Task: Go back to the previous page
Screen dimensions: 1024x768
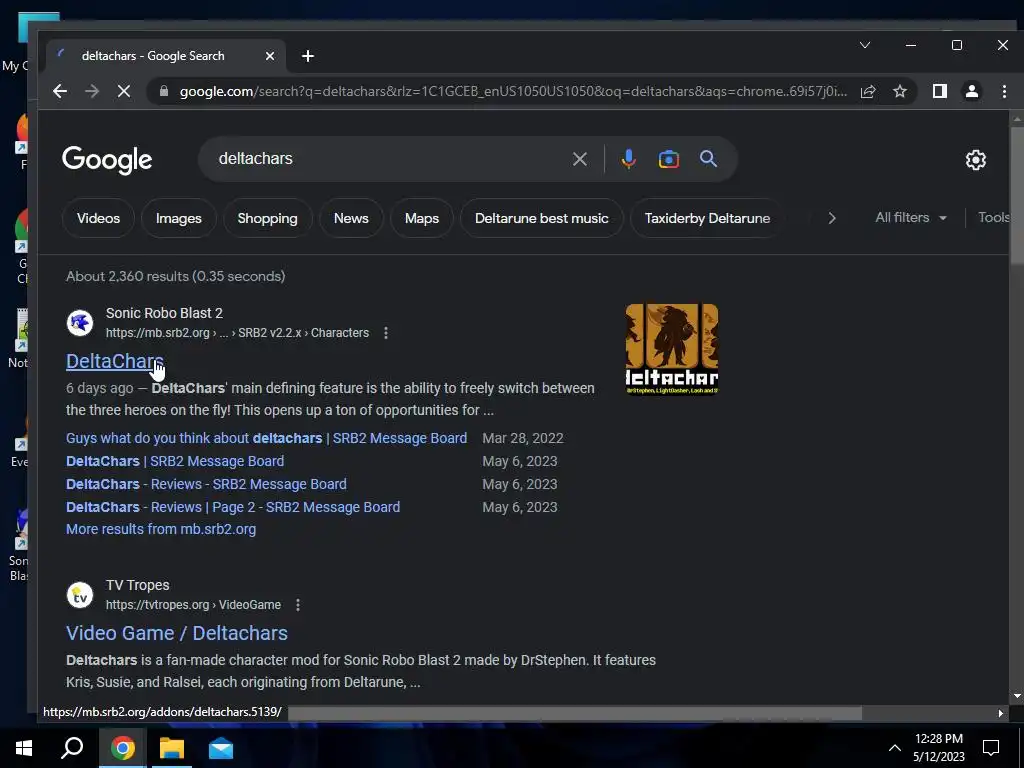Action: tap(60, 91)
